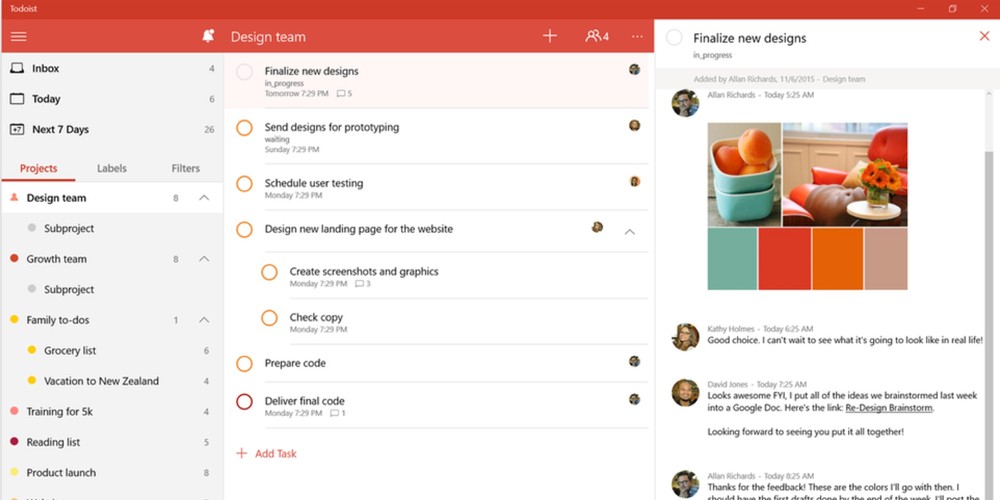Check off Finalize new designs in details panel

[674, 38]
